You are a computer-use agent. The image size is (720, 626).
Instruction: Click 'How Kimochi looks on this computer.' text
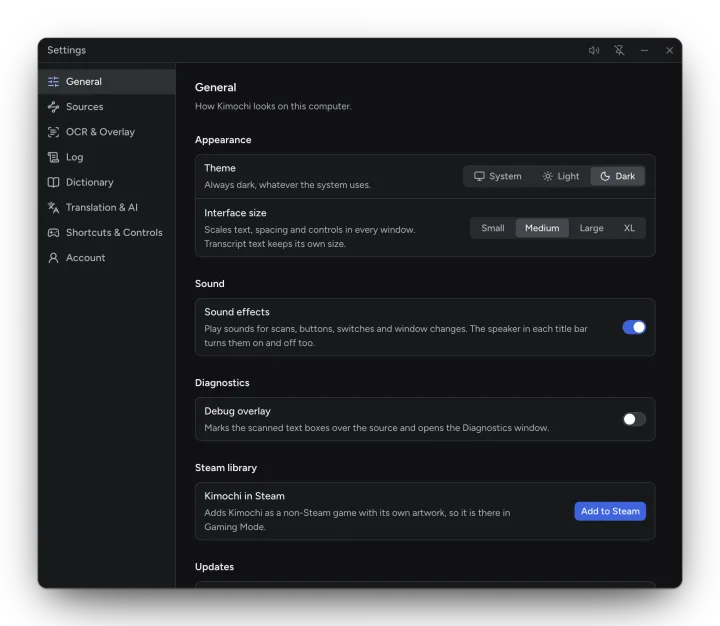[x=273, y=106]
